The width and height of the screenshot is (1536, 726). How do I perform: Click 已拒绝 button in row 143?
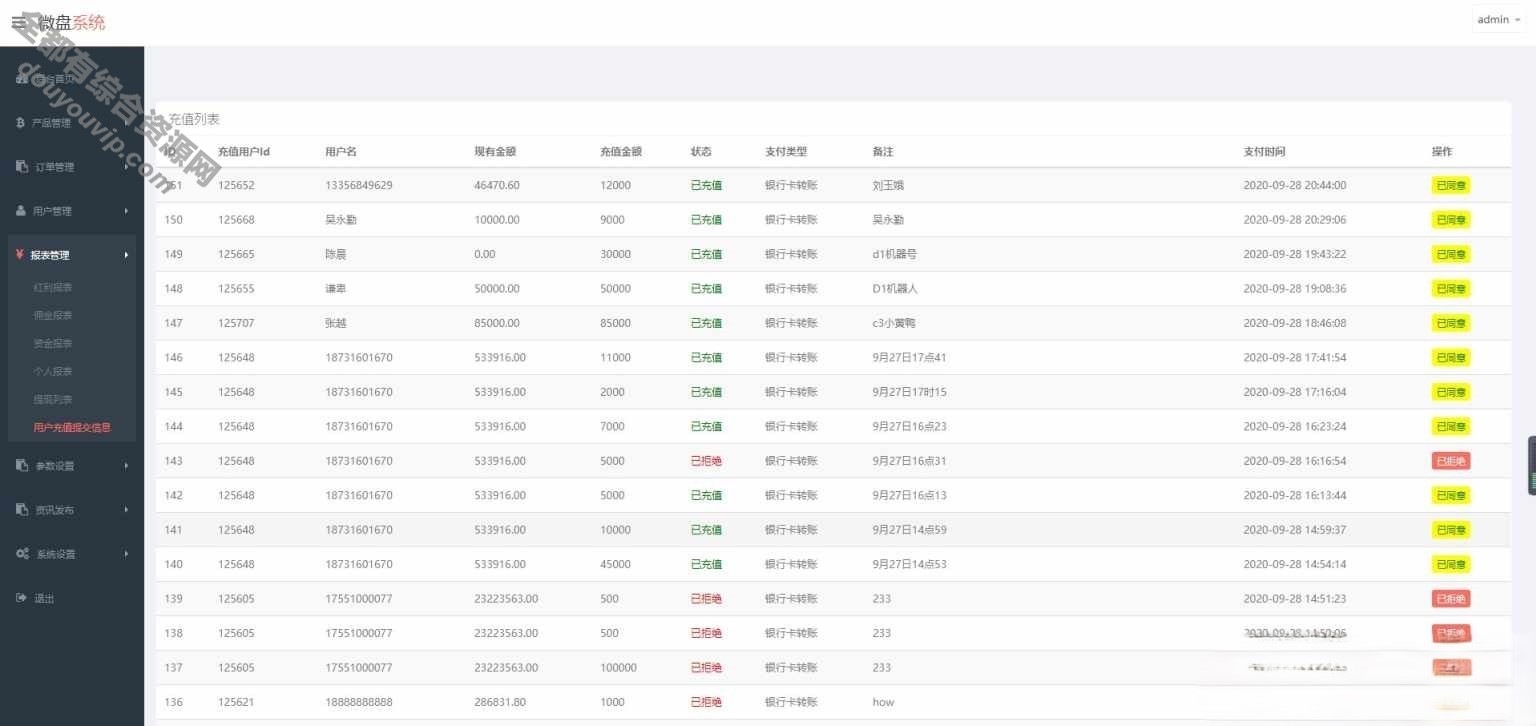[1451, 461]
